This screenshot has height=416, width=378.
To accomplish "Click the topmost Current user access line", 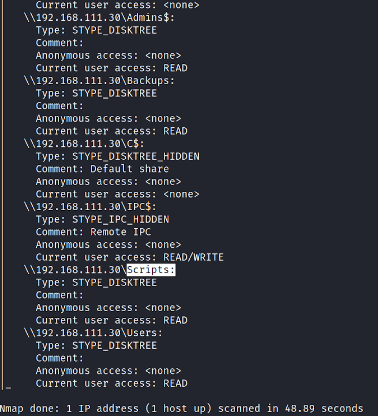I will coord(118,5).
